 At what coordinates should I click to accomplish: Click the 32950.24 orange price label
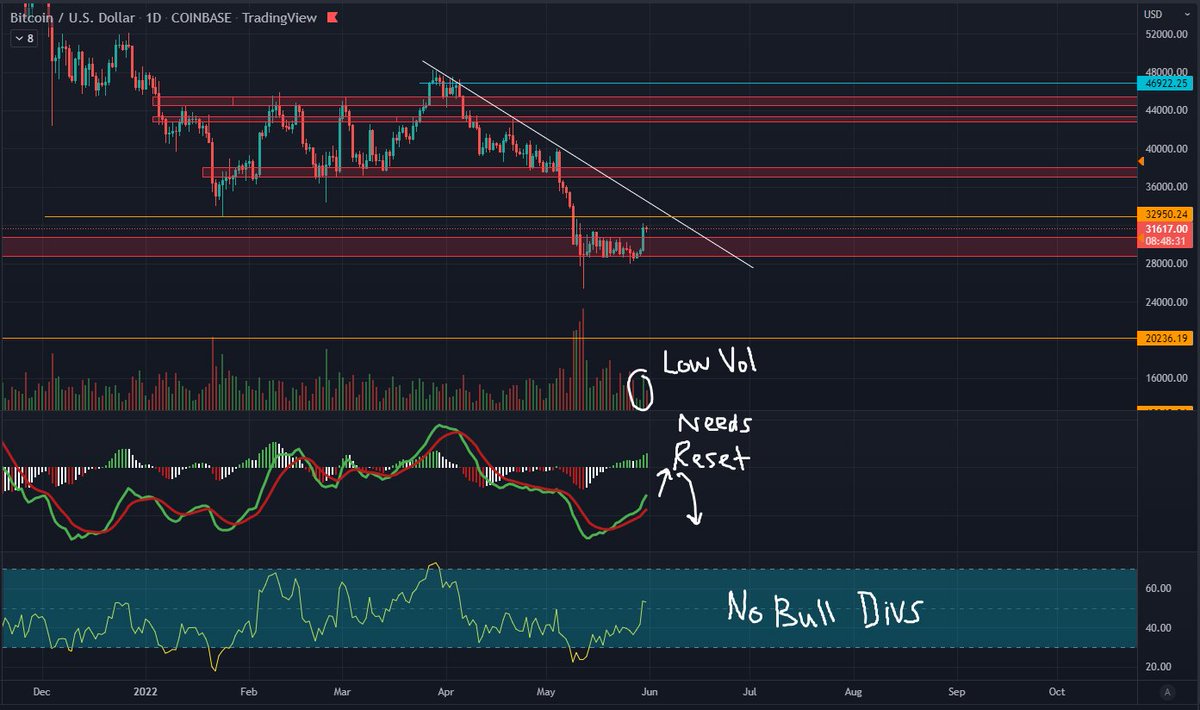(1164, 214)
